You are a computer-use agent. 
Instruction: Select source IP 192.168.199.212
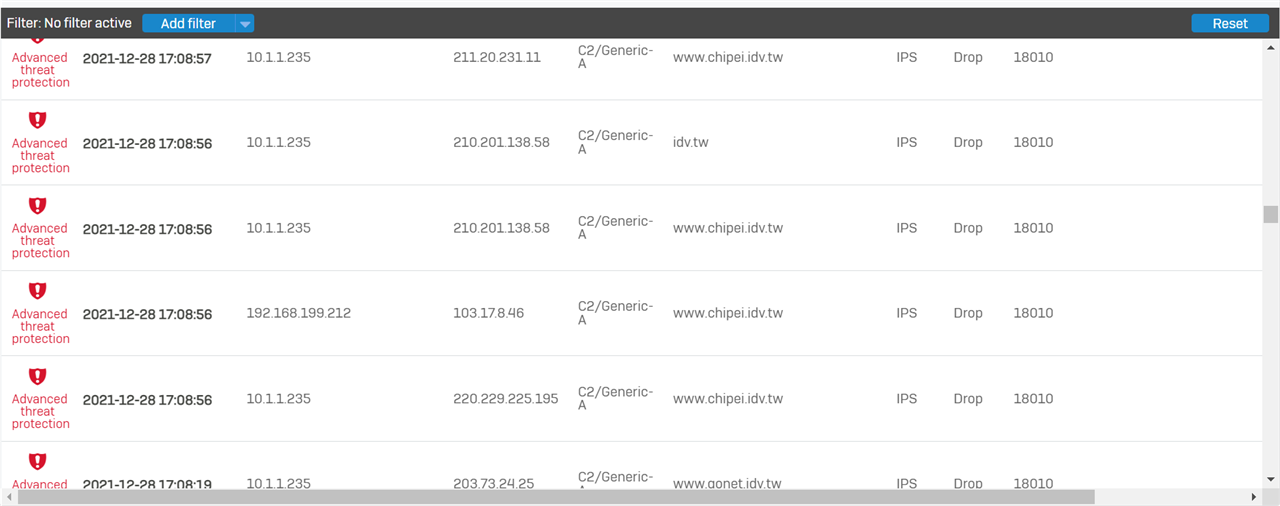point(299,313)
